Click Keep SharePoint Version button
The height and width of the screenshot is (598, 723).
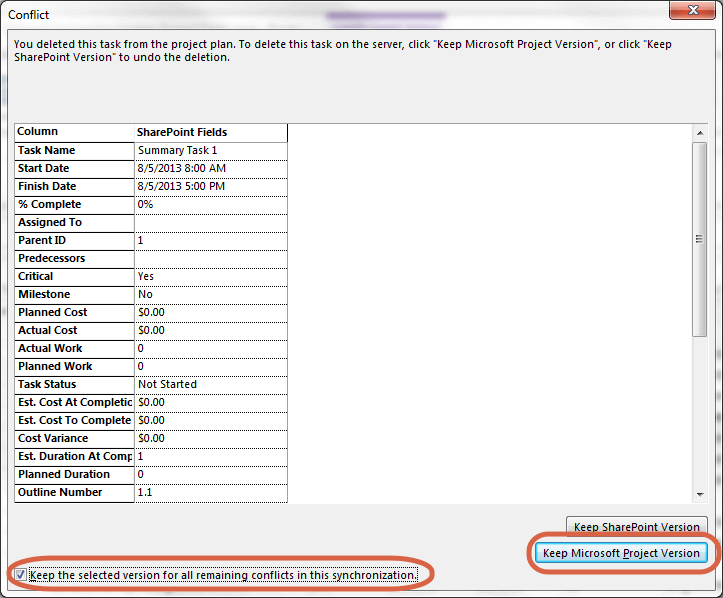[636, 527]
